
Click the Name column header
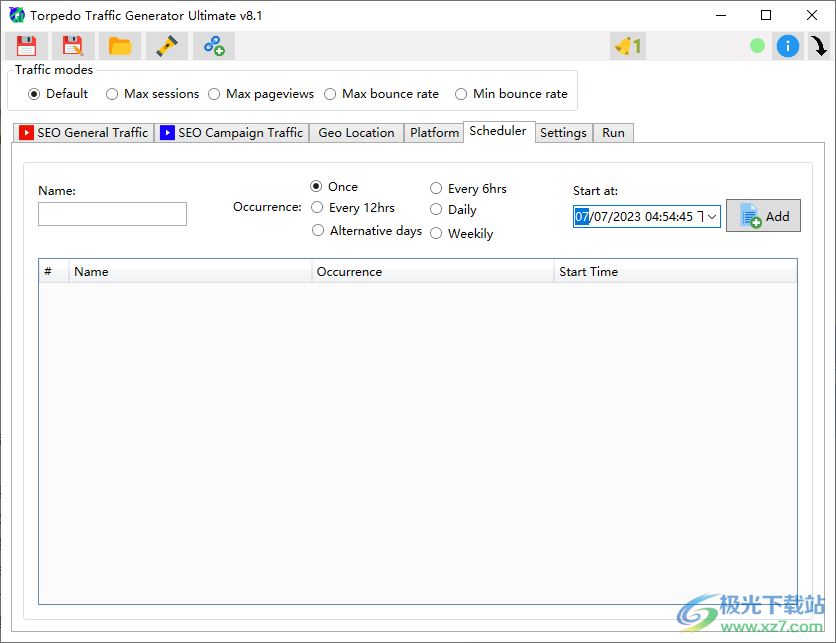190,271
